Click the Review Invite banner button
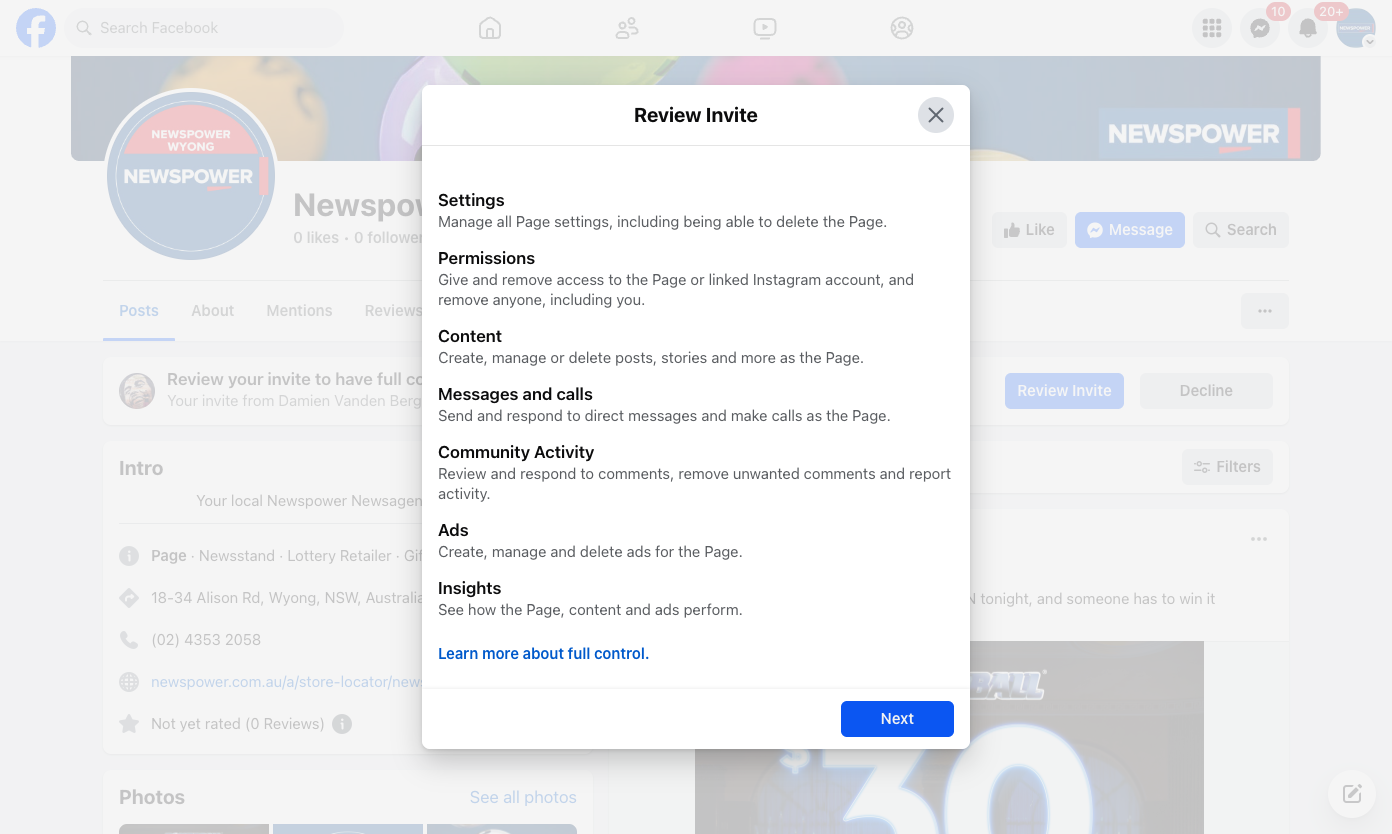 1064,391
